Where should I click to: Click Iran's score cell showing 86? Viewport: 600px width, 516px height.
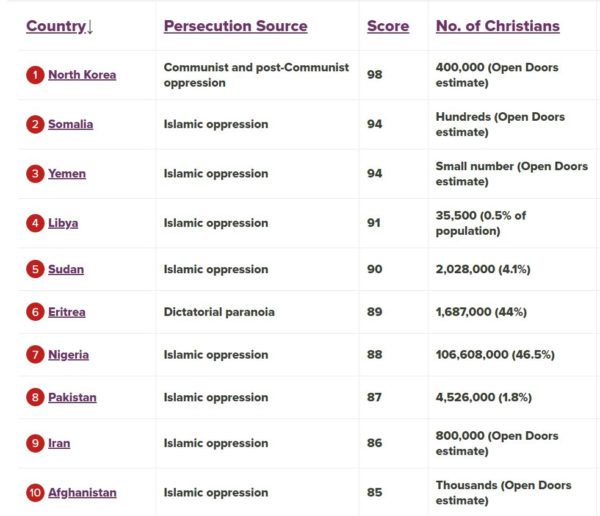coord(374,443)
